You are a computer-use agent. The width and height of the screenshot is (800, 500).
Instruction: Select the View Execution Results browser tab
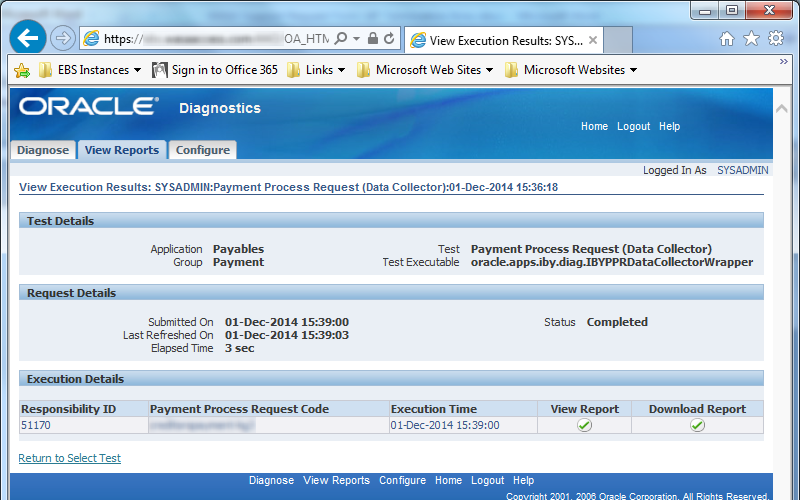[504, 40]
